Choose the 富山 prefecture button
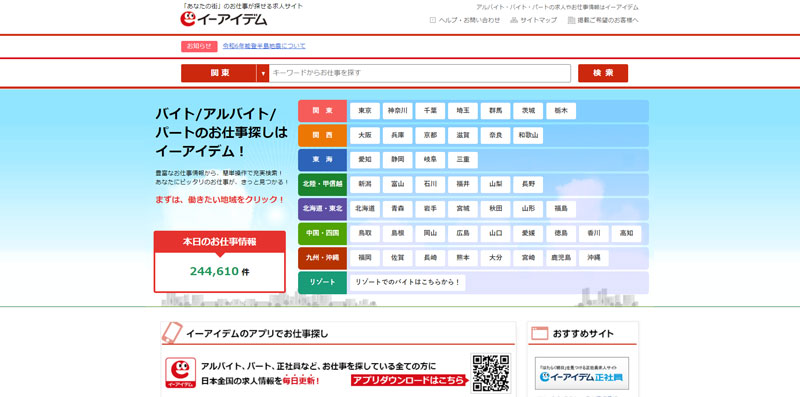Viewport: 800px width, 397px height. click(397, 184)
